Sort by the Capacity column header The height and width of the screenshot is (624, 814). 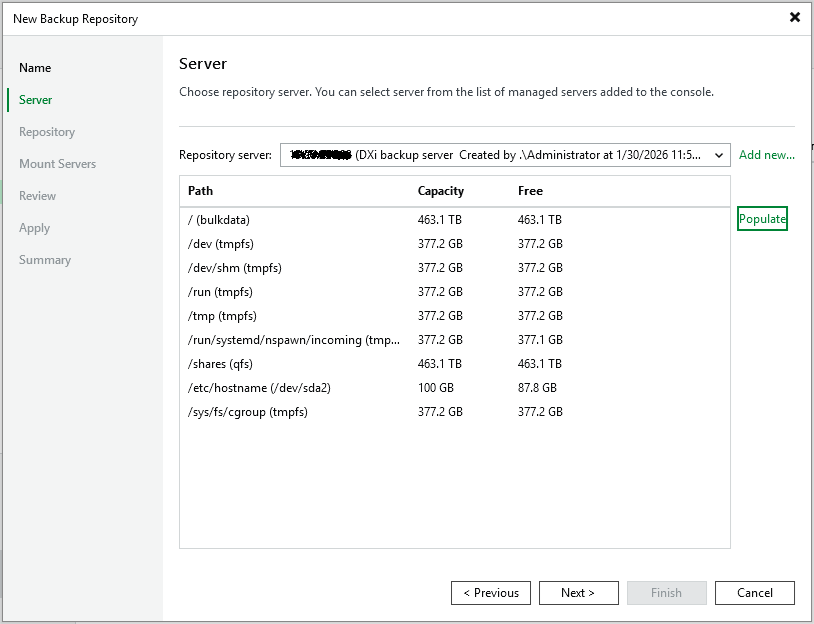pos(440,191)
